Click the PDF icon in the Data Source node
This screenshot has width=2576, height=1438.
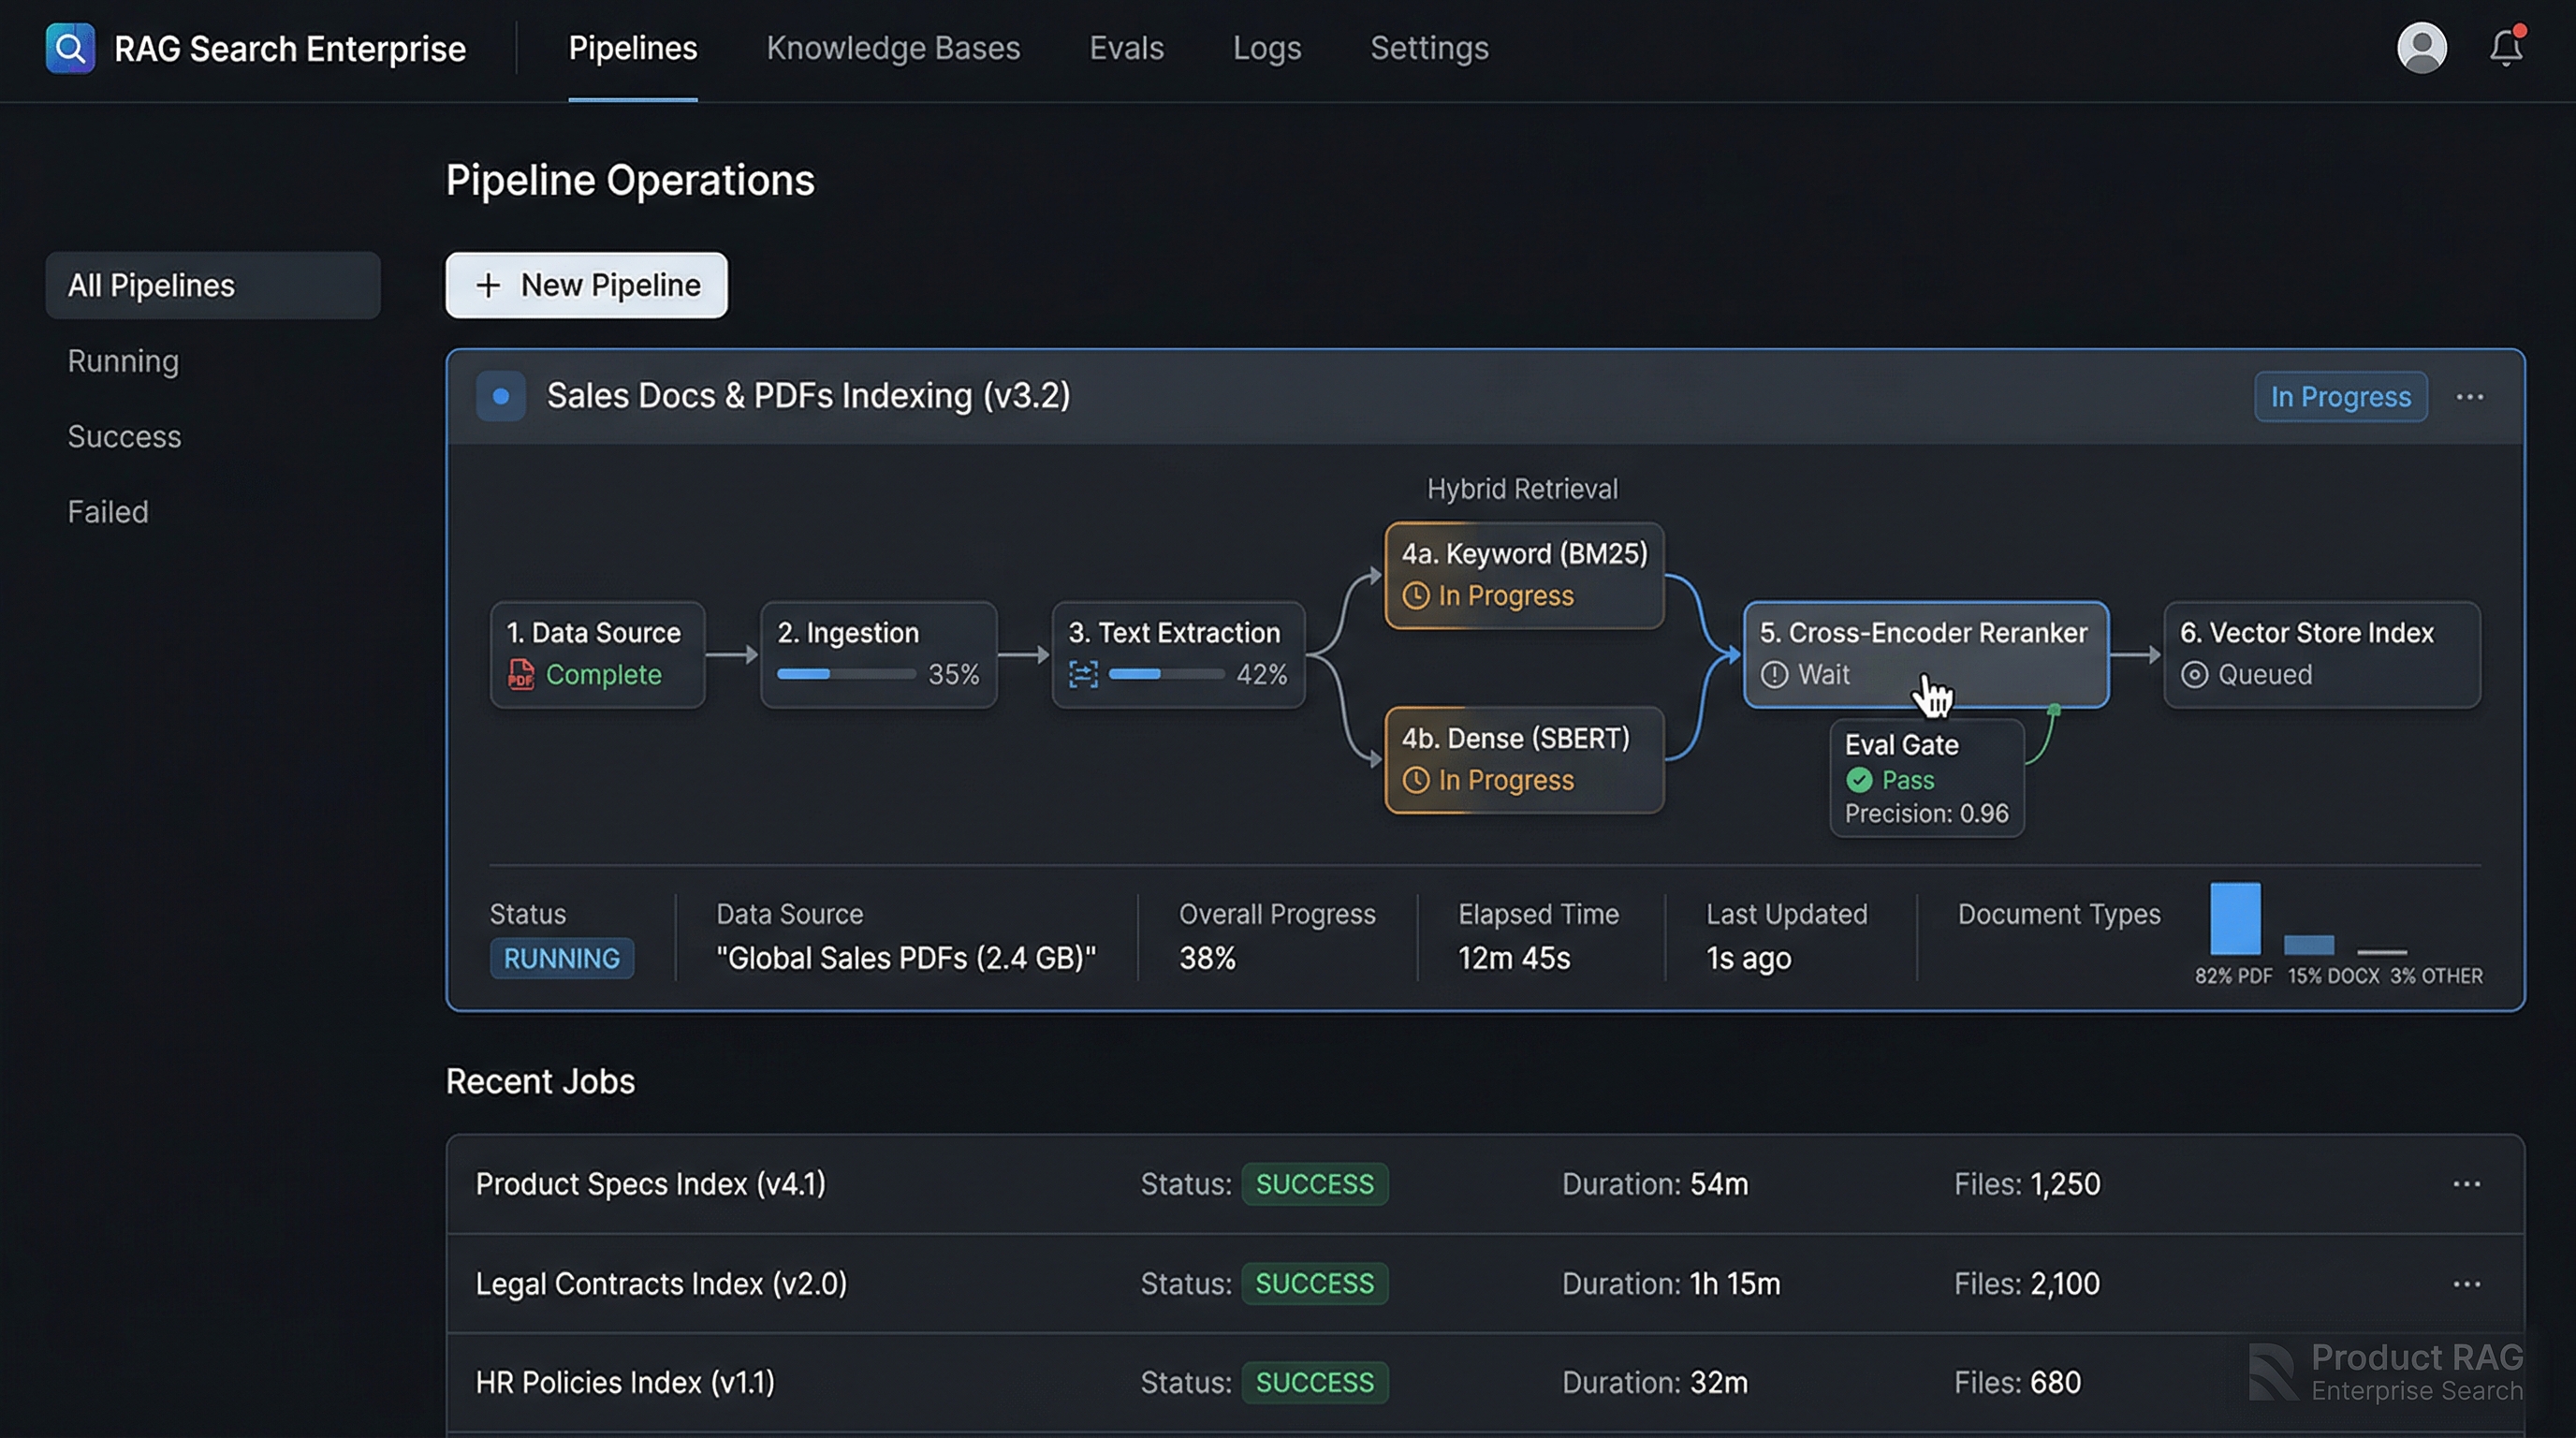tap(521, 675)
